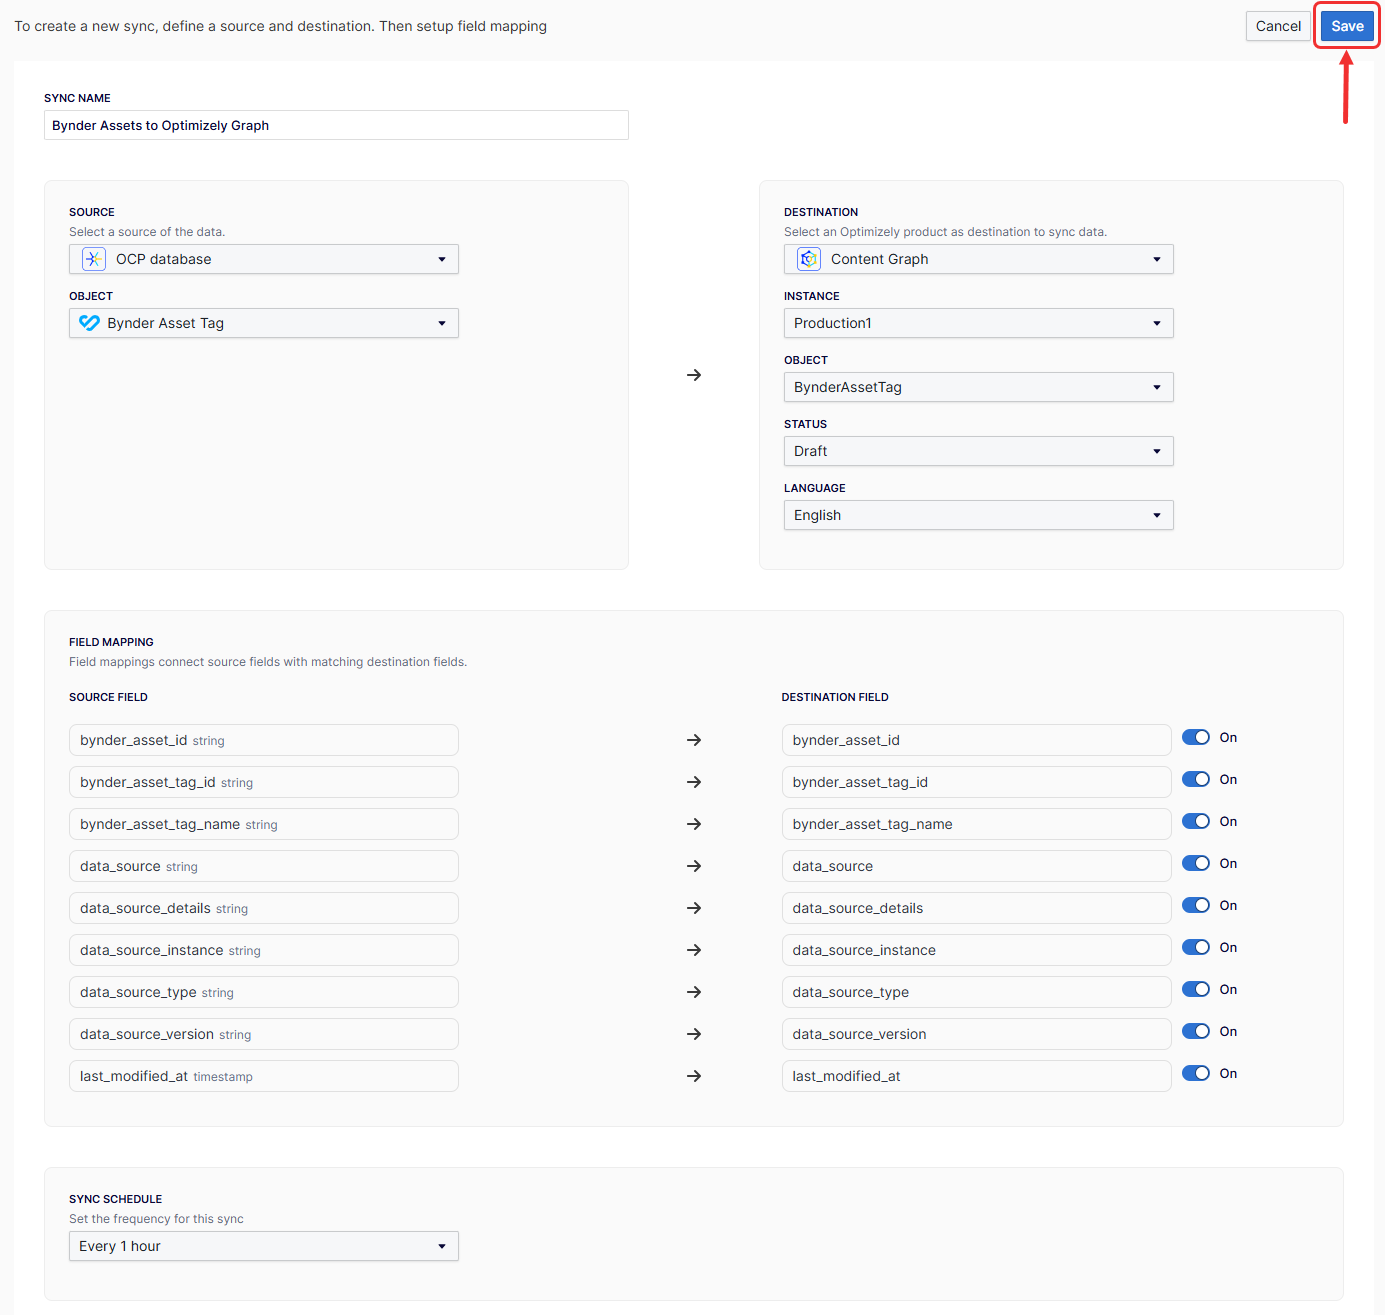This screenshot has width=1385, height=1315.
Task: Disable the data_source_details mapping switch
Action: click(1196, 905)
